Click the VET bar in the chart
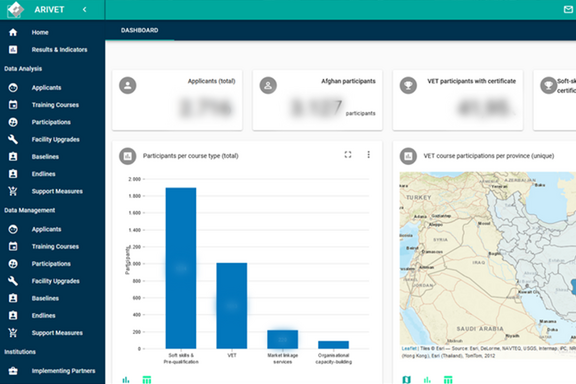This screenshot has width=576, height=384. tap(231, 306)
